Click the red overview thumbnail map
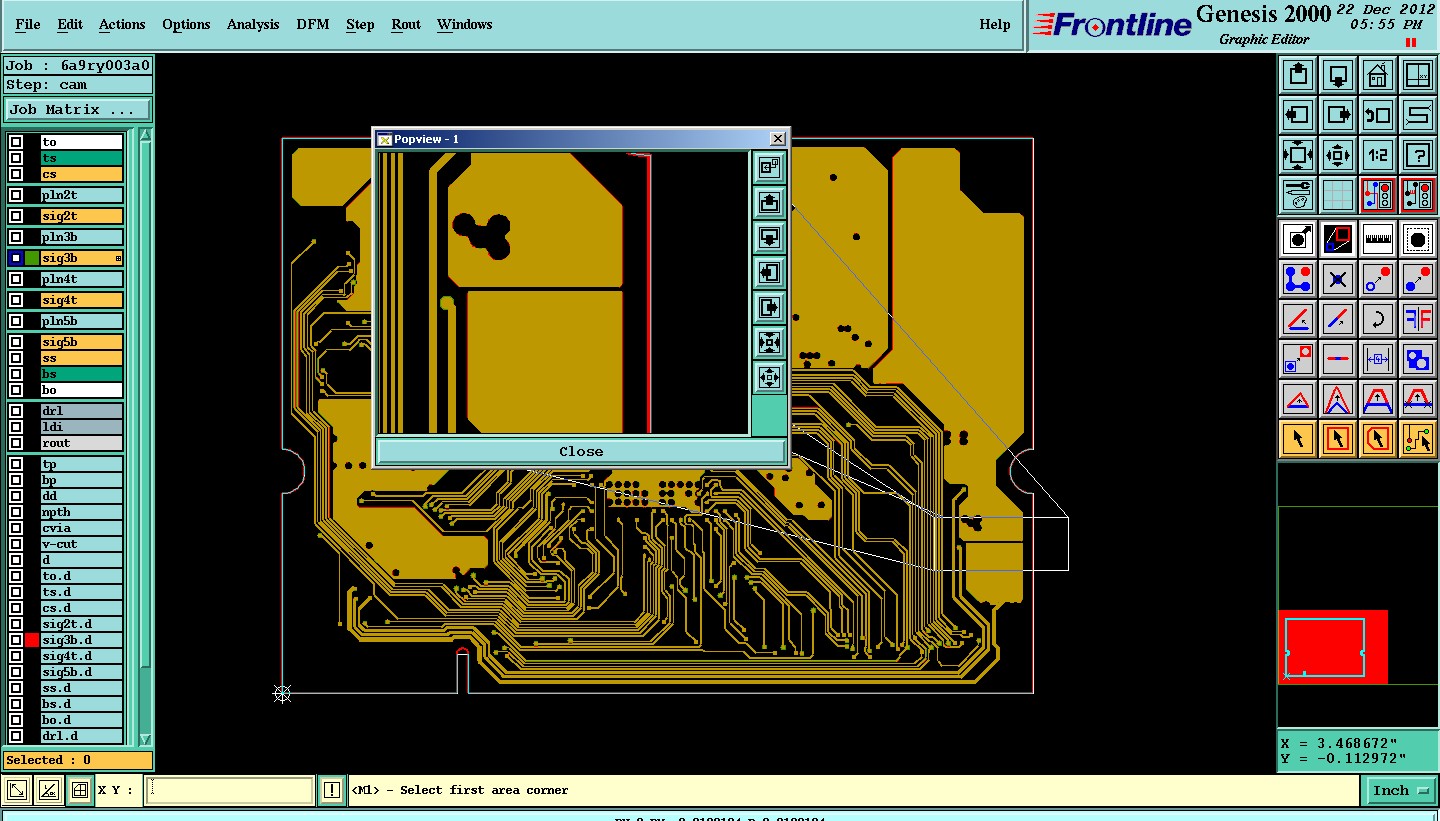The width and height of the screenshot is (1440, 821). pyautogui.click(x=1333, y=646)
